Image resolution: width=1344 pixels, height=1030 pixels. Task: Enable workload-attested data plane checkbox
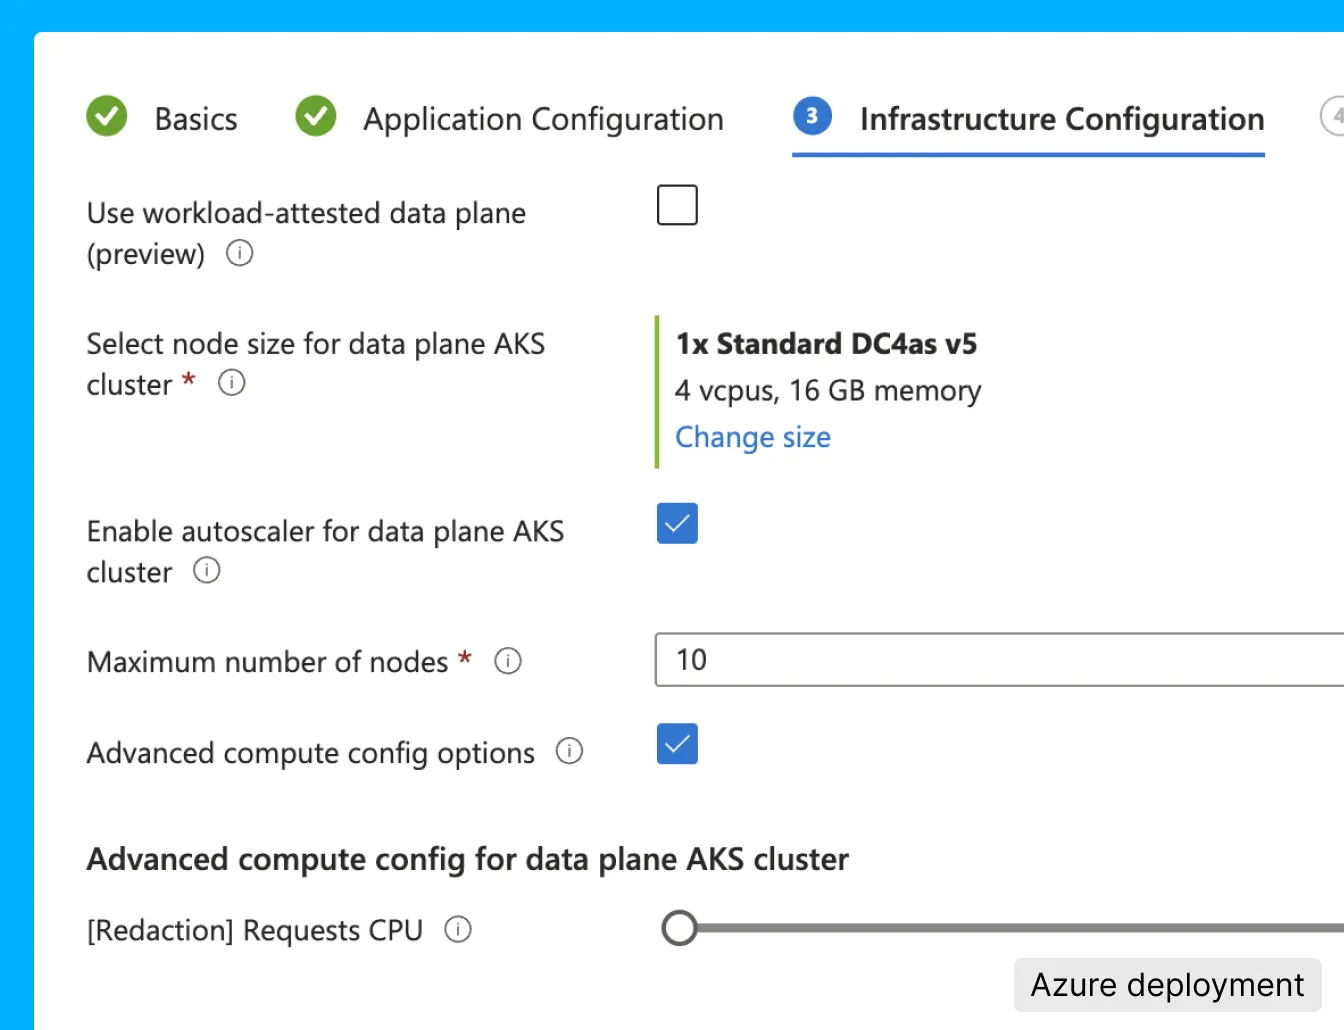click(677, 205)
